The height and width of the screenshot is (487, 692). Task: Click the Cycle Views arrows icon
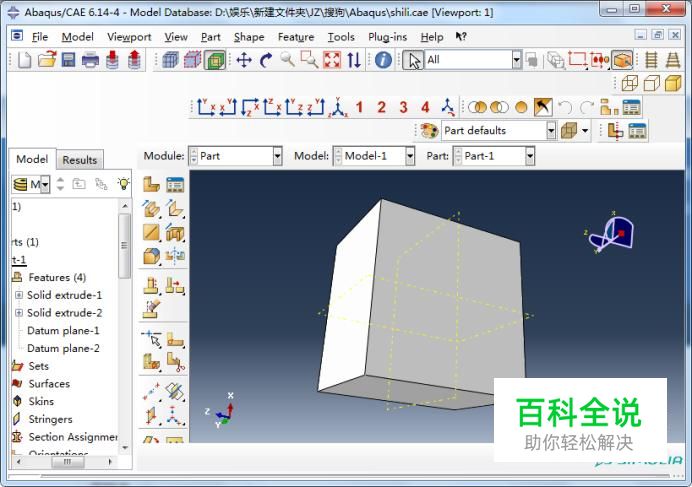pos(354,60)
